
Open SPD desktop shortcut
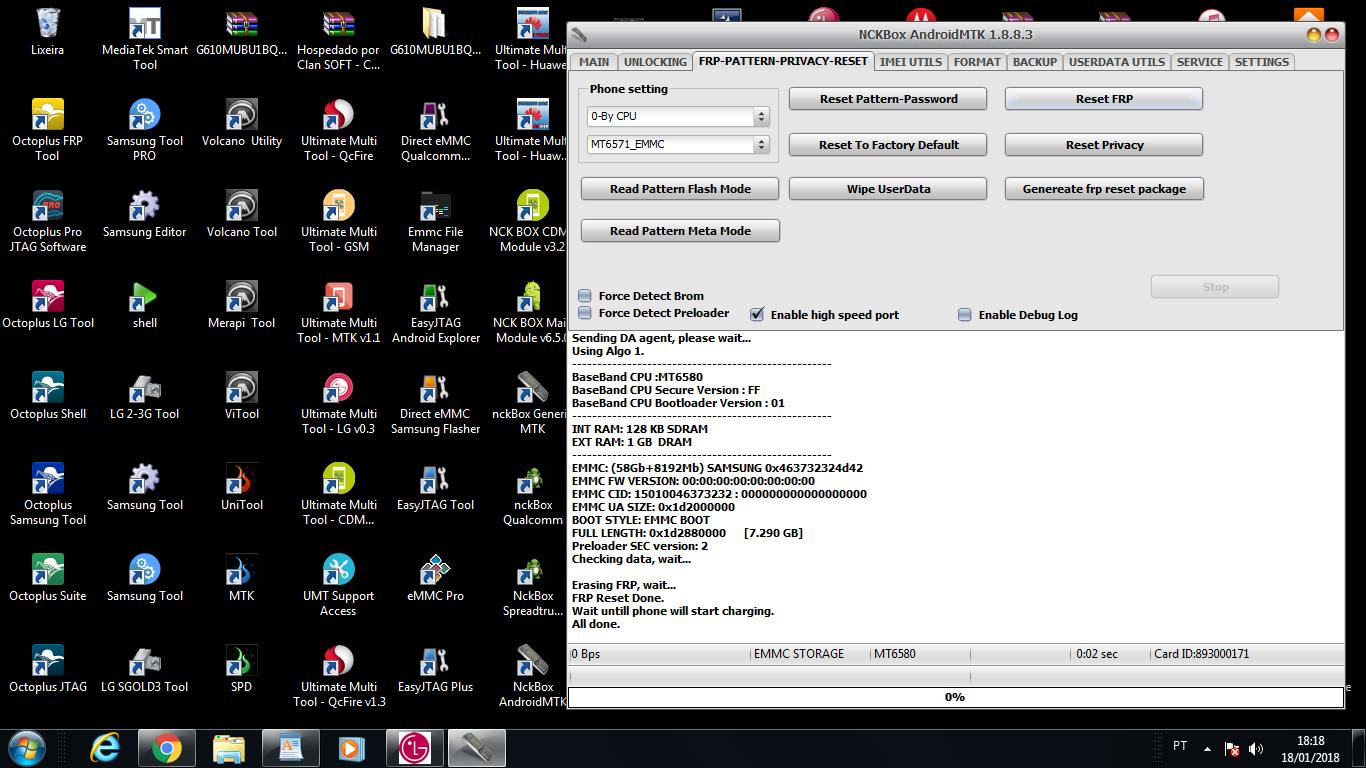pyautogui.click(x=242, y=668)
